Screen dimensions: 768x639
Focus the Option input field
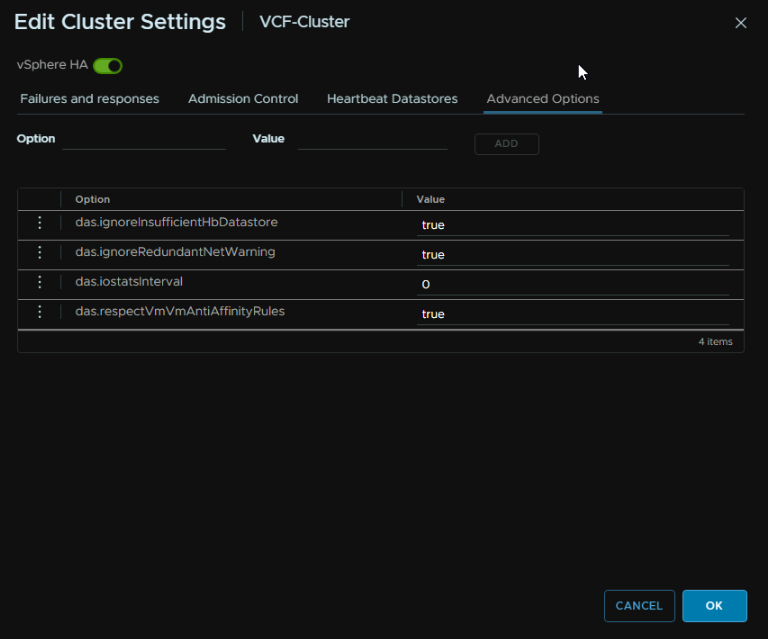tap(144, 140)
